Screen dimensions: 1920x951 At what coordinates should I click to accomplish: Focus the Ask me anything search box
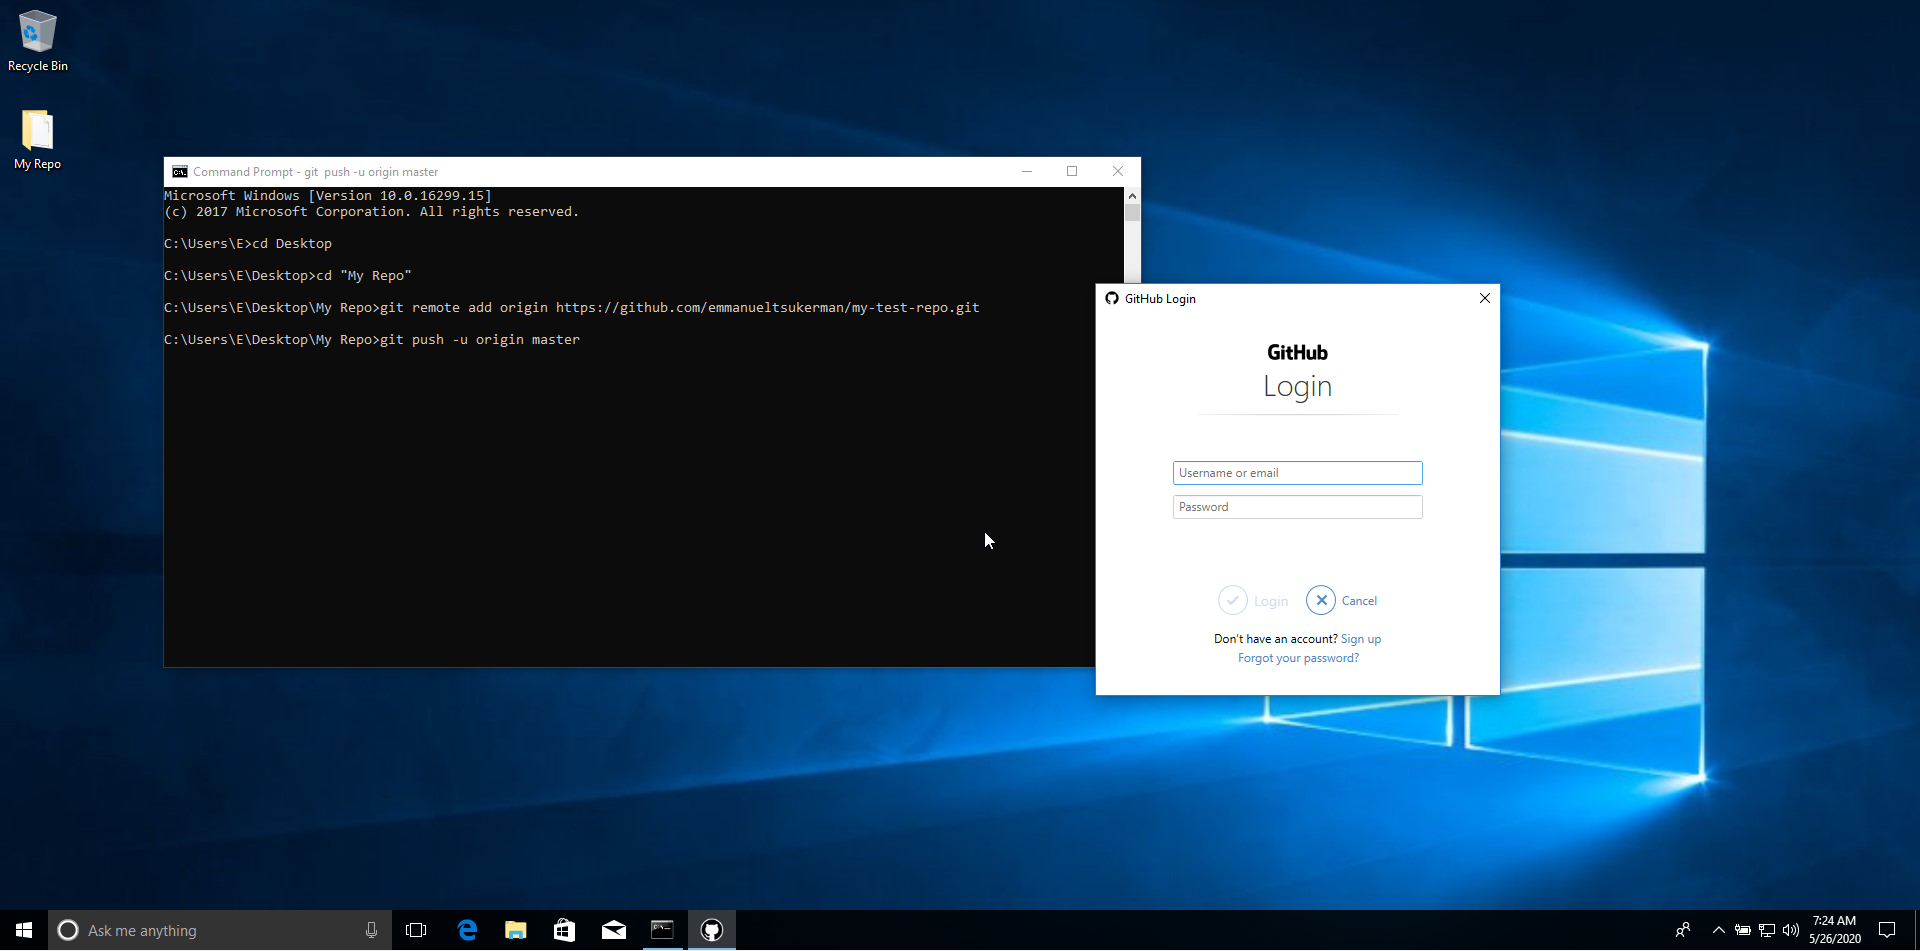(x=220, y=930)
